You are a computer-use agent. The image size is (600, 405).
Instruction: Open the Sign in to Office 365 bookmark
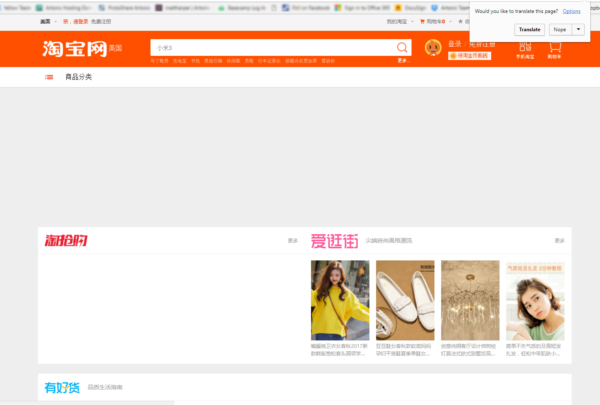click(x=362, y=8)
